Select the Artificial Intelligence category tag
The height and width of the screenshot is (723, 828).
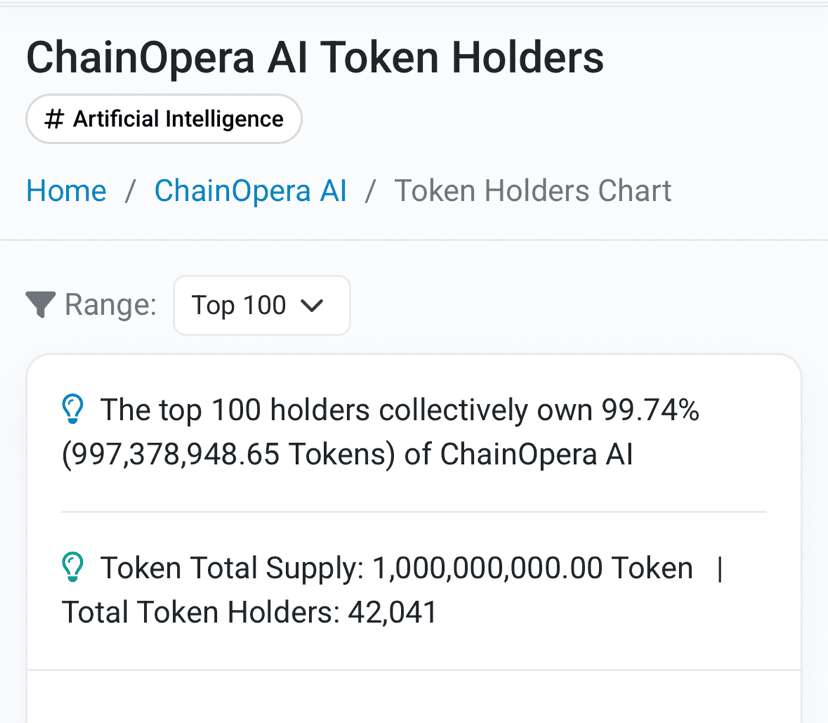[164, 119]
